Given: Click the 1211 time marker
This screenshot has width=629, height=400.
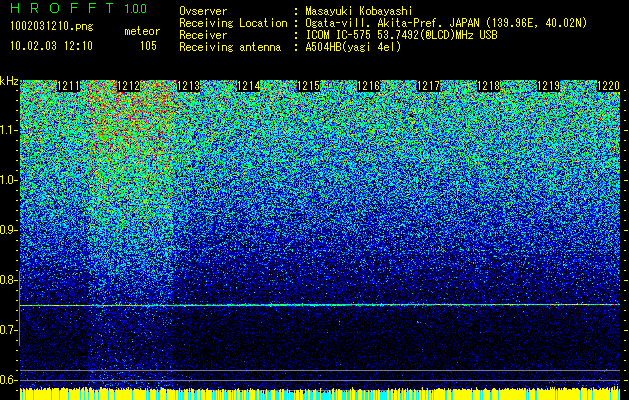Looking at the screenshot, I should pos(69,86).
